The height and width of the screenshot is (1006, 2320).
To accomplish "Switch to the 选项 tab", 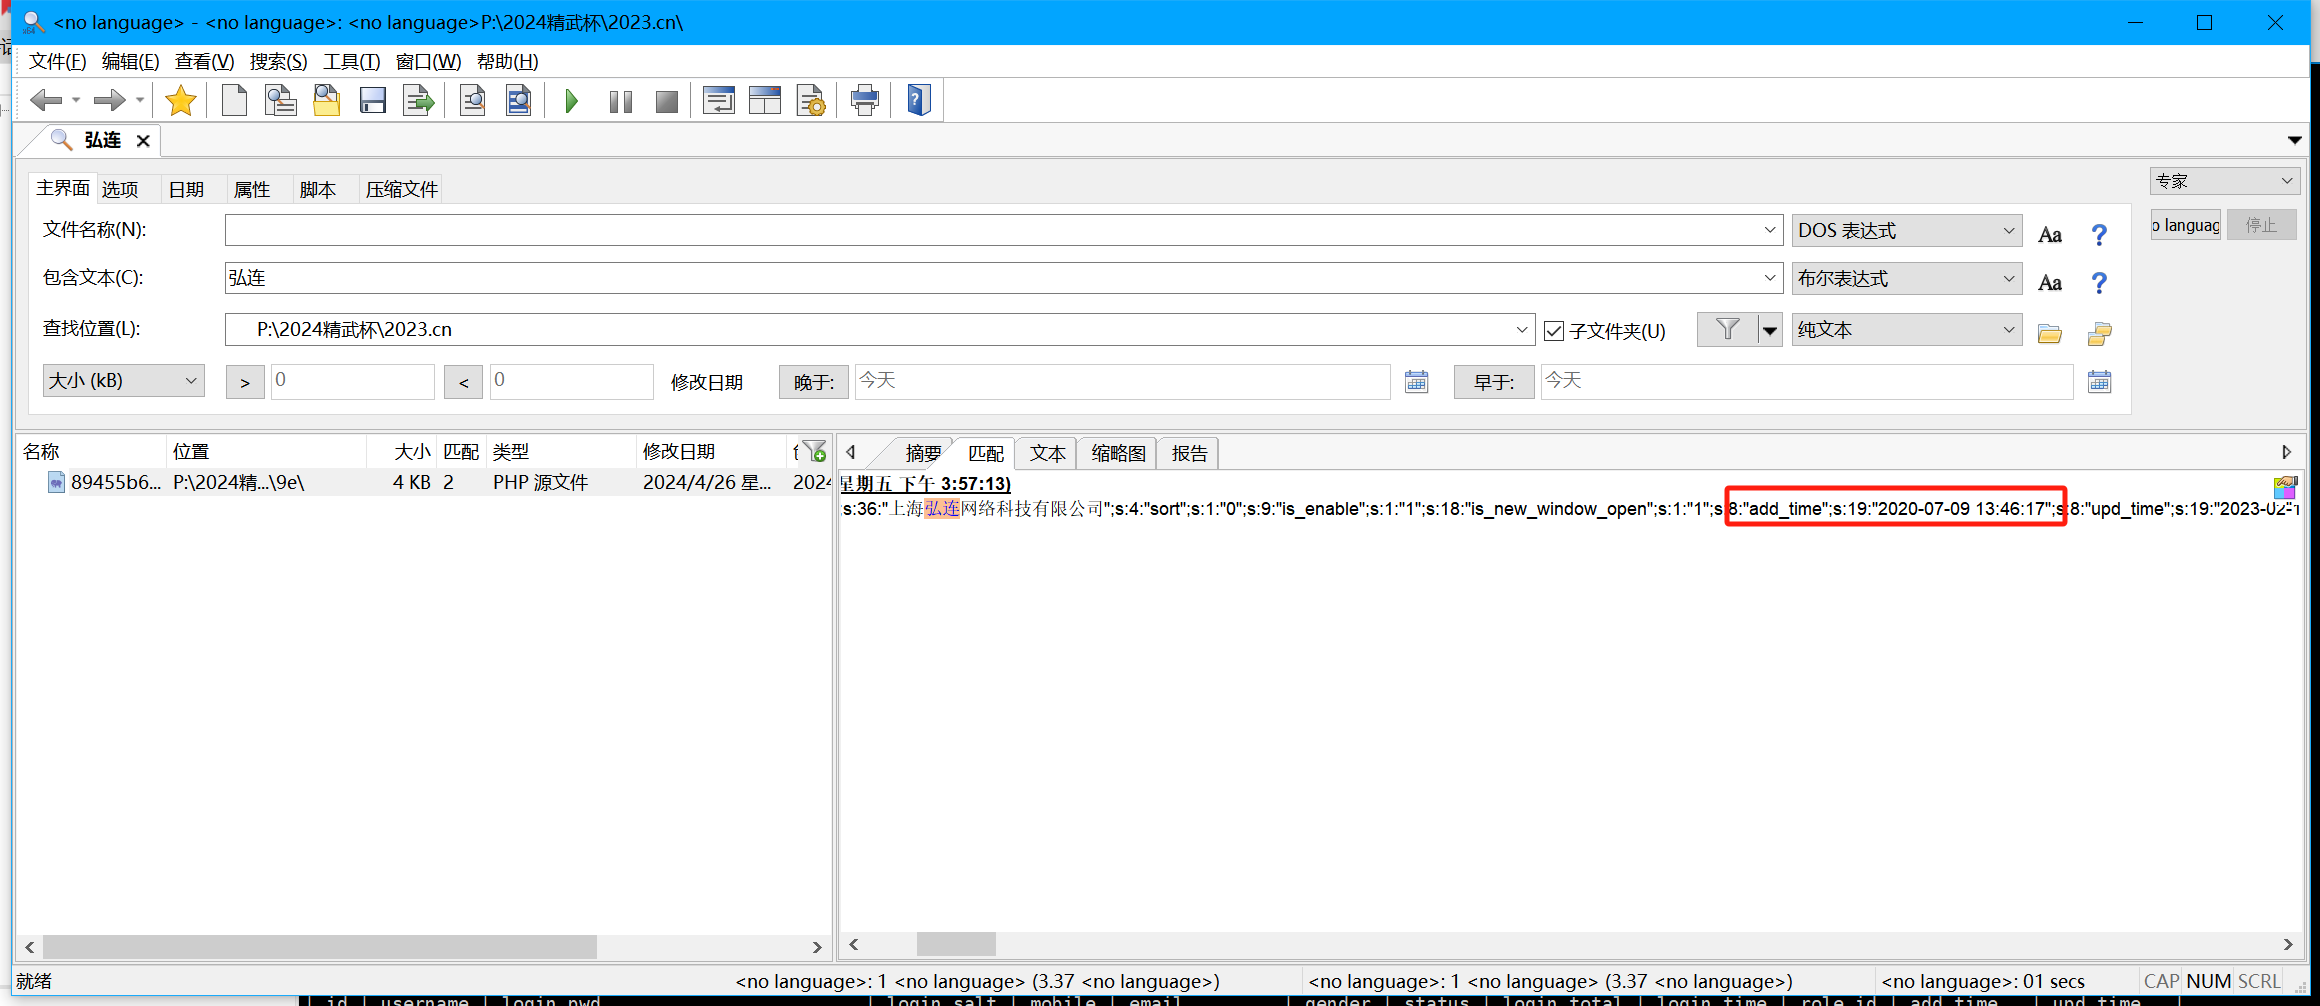I will (120, 189).
